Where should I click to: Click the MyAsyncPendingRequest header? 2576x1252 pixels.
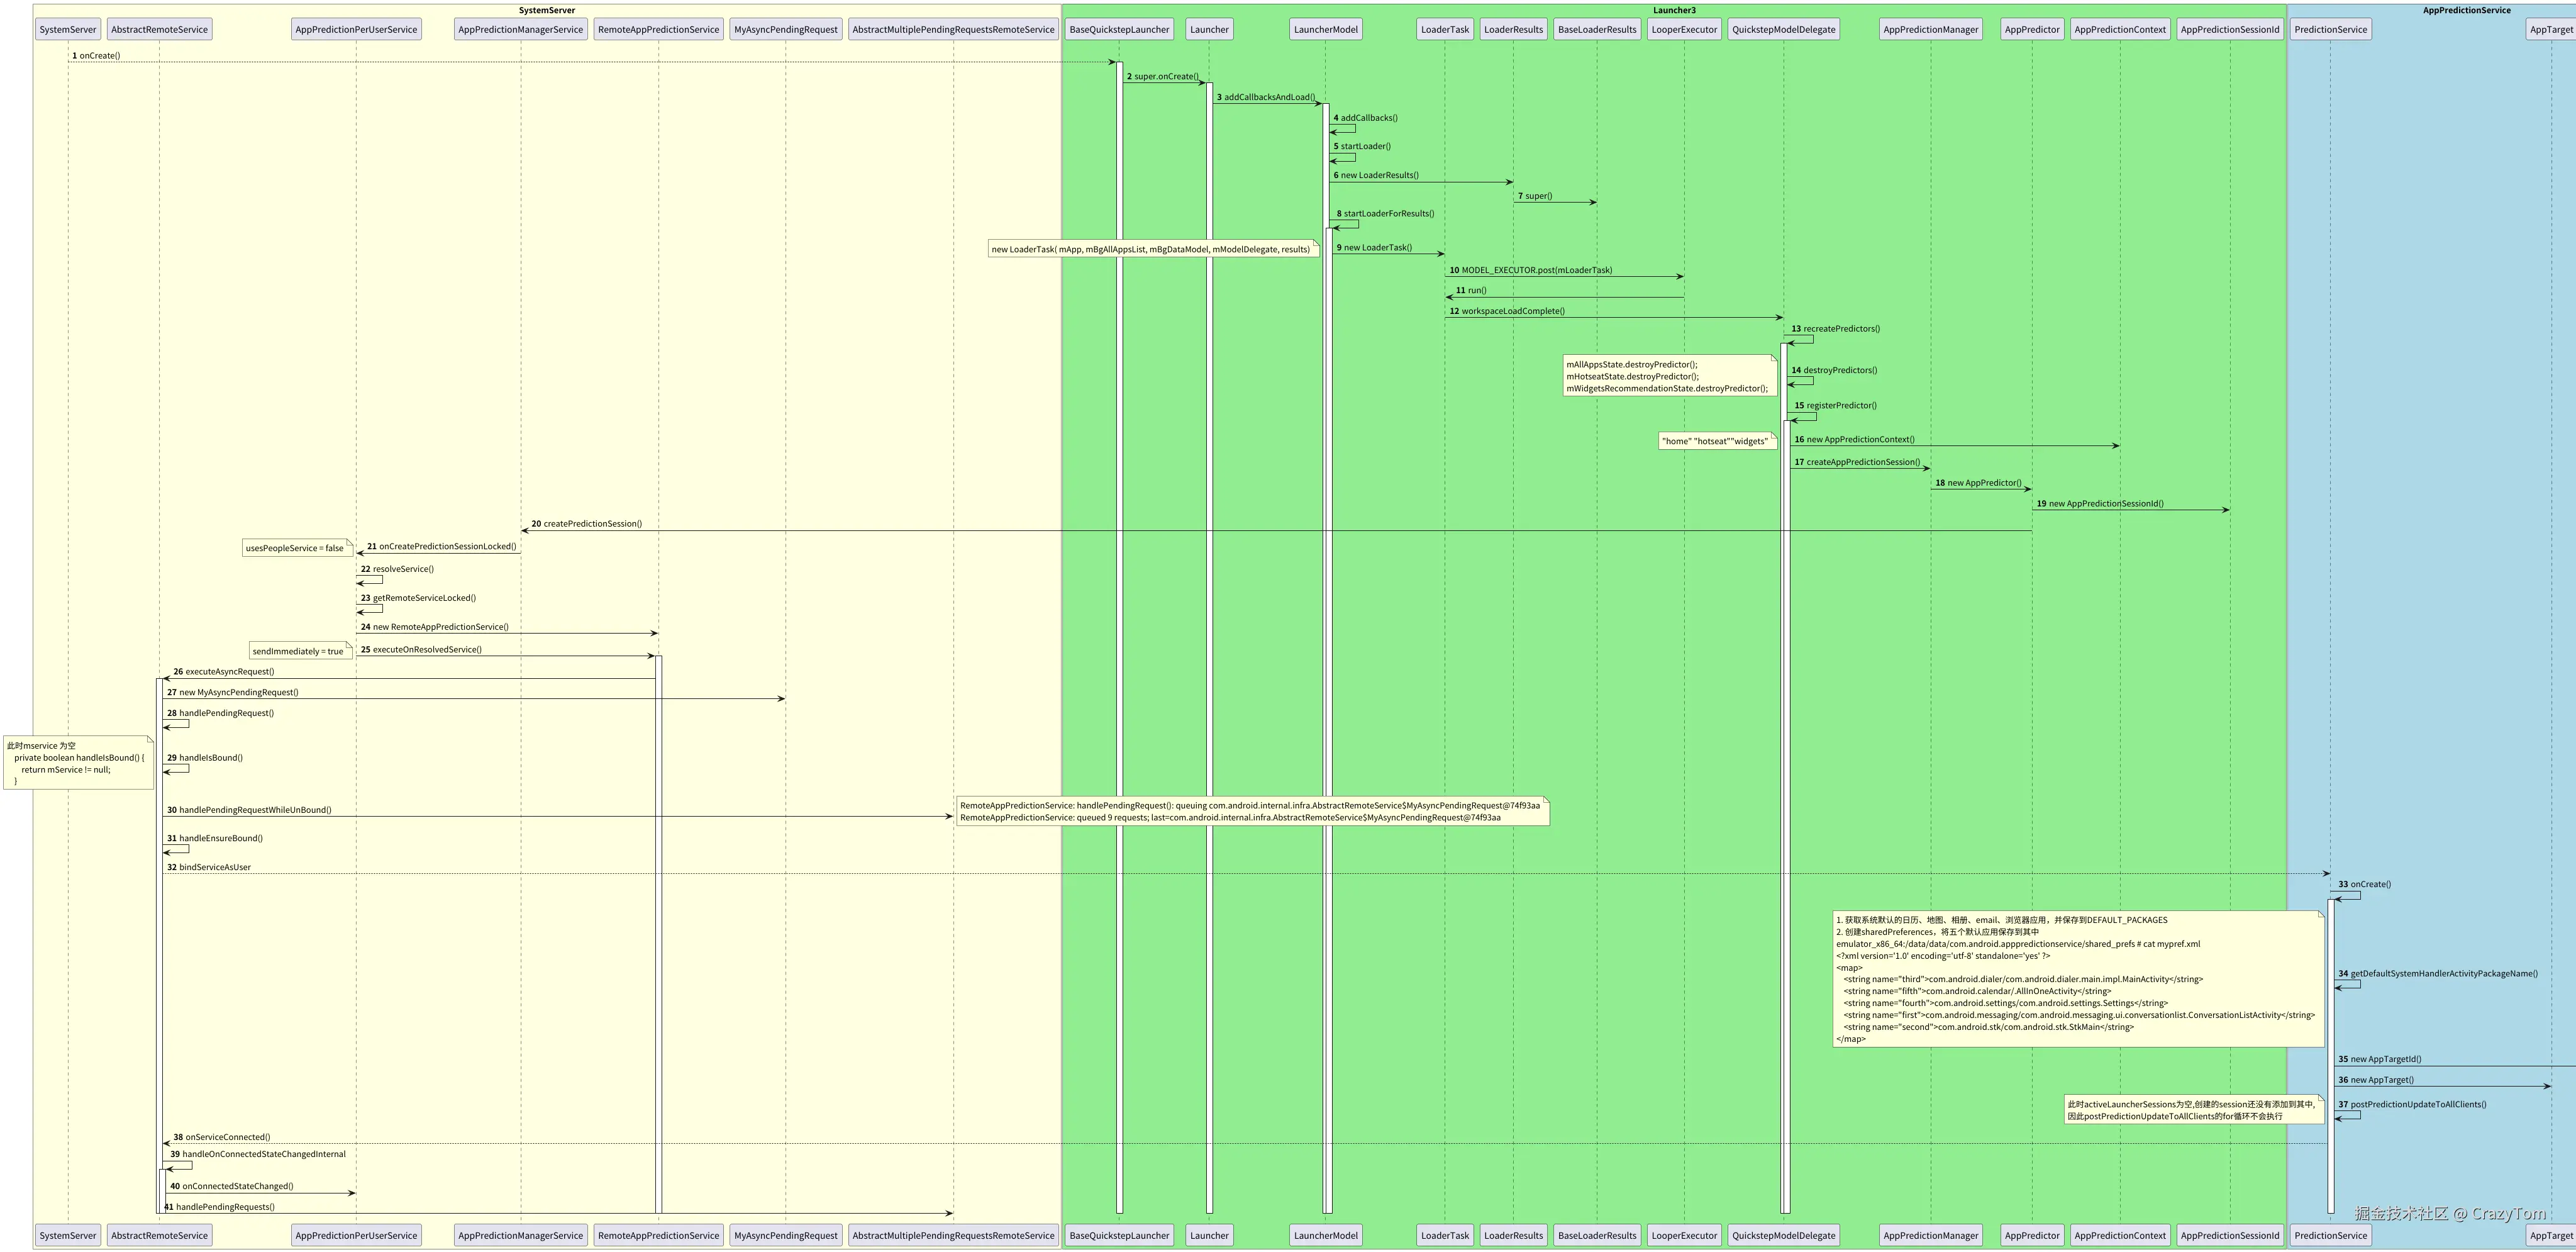785,29
